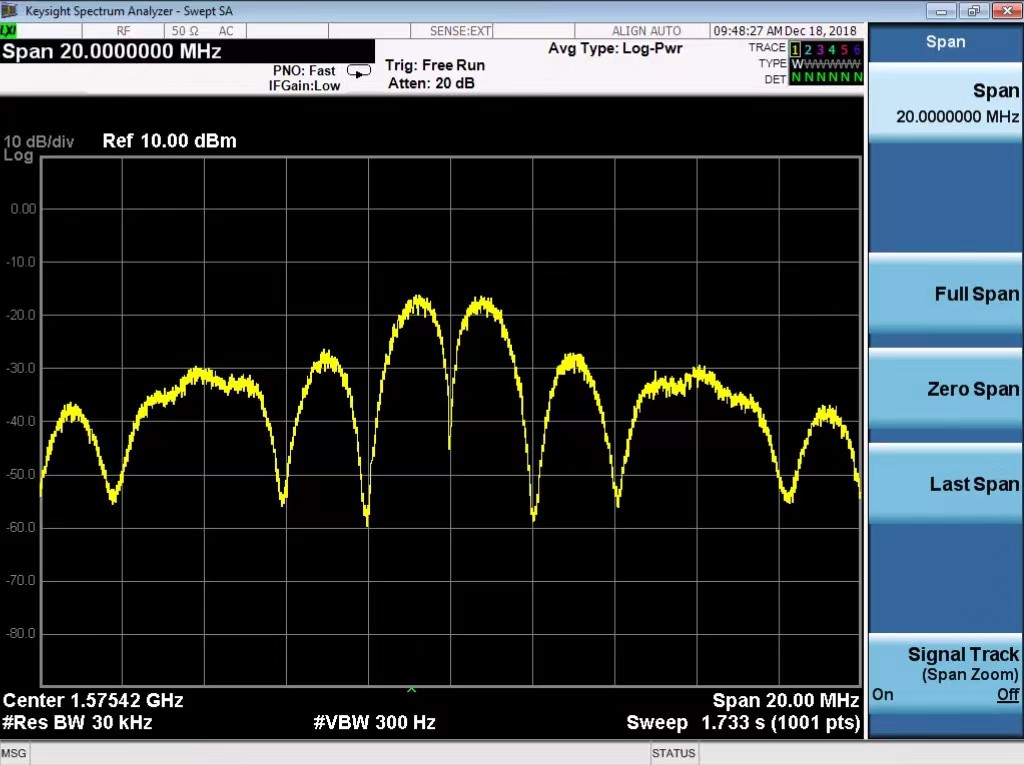The height and width of the screenshot is (765, 1024).
Task: Toggle Signal Track Span Zoom on/off
Action: pyautogui.click(x=945, y=674)
